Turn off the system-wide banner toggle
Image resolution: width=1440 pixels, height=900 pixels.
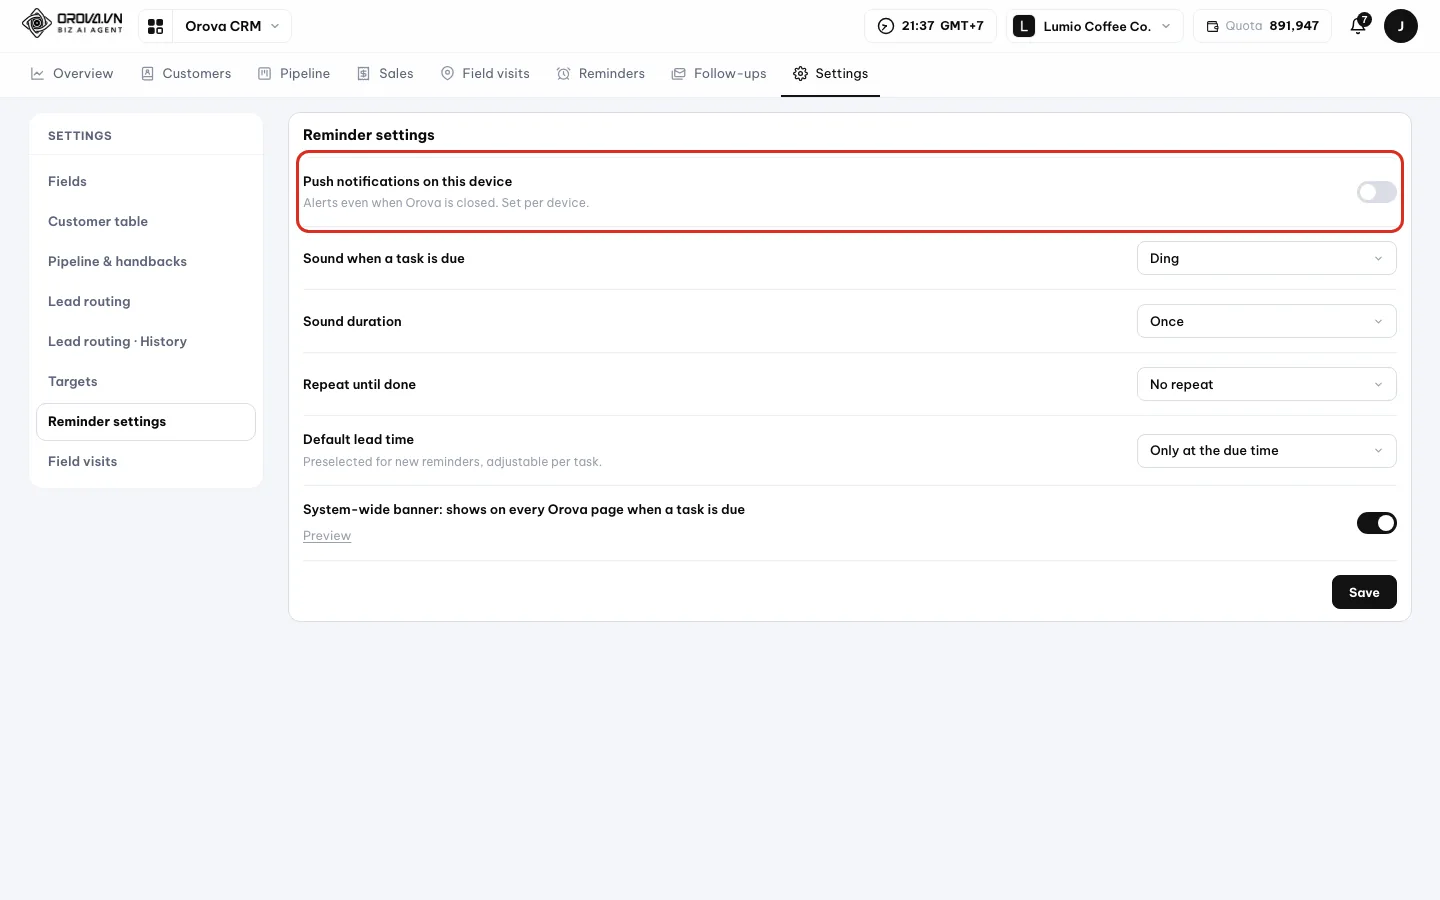tap(1376, 523)
